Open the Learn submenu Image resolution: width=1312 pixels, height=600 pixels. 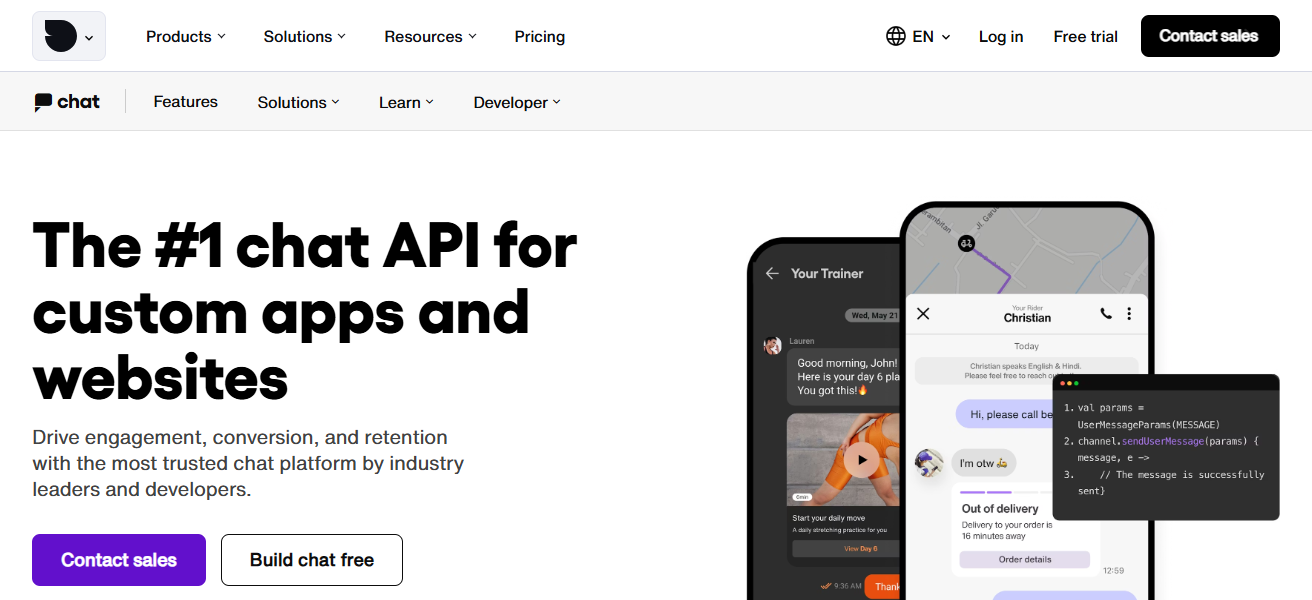click(x=406, y=102)
